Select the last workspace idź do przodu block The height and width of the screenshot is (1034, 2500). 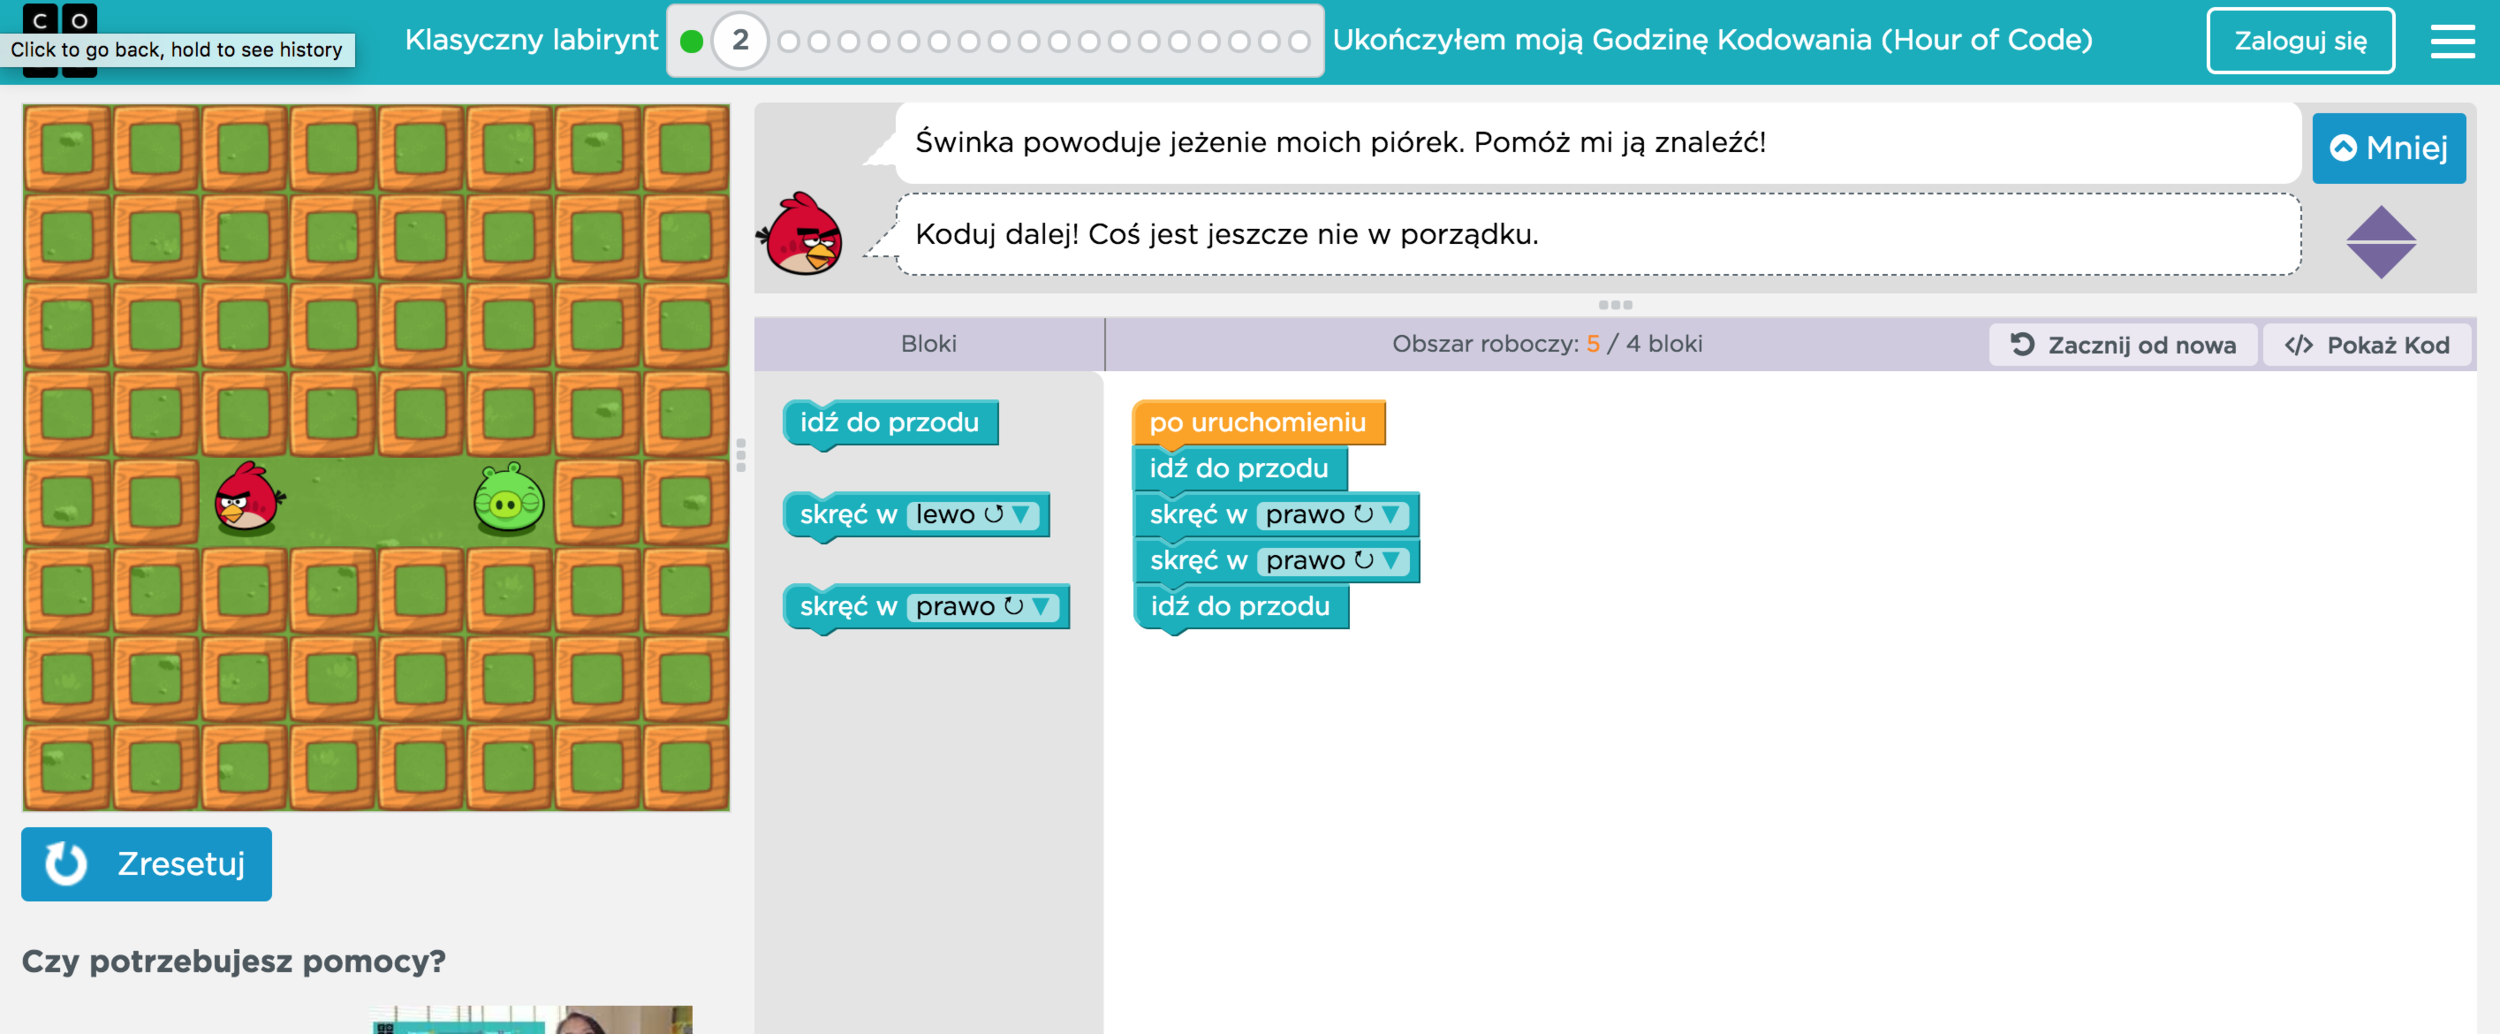(x=1241, y=607)
